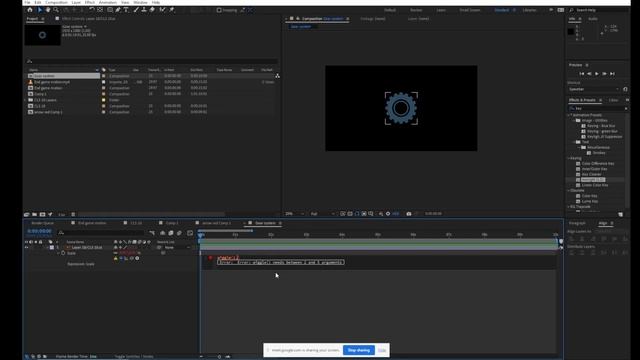Toggle motion blur switch in timeline
Screen dimensions: 640x360
click(179, 233)
